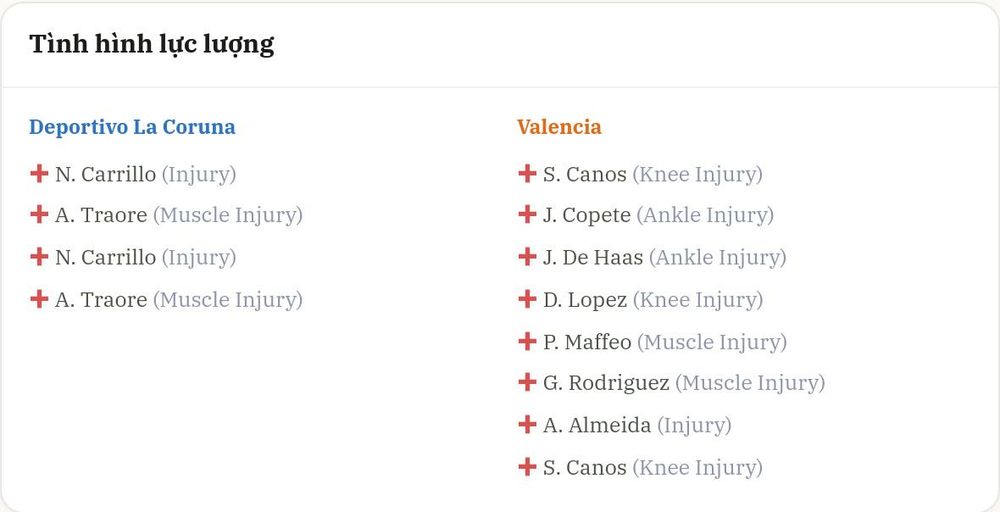Viewport: 1000px width, 512px height.
Task: Click the injury cross icon next to A. Almeida
Action: pos(527,424)
